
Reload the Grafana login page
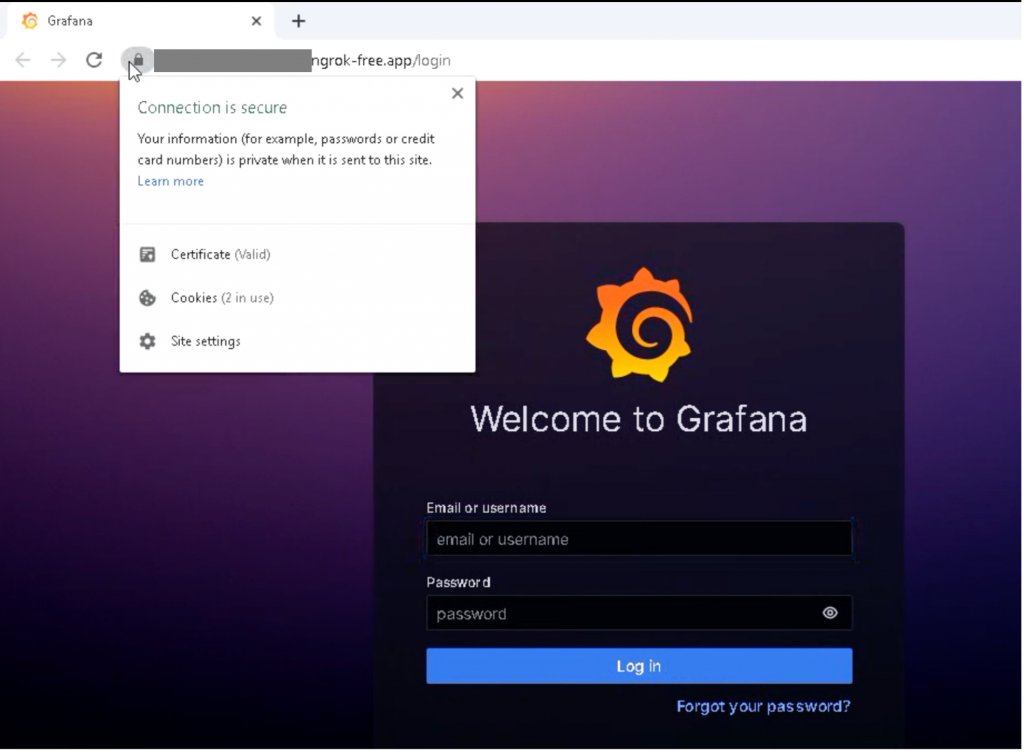click(94, 60)
